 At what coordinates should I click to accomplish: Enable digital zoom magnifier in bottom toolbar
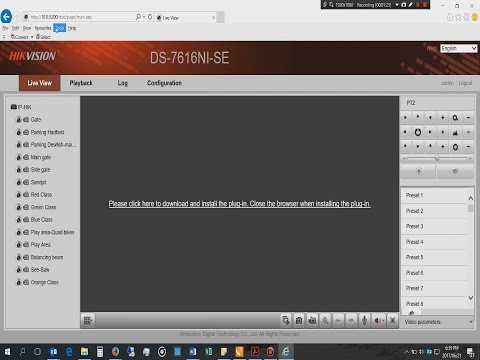click(x=325, y=321)
